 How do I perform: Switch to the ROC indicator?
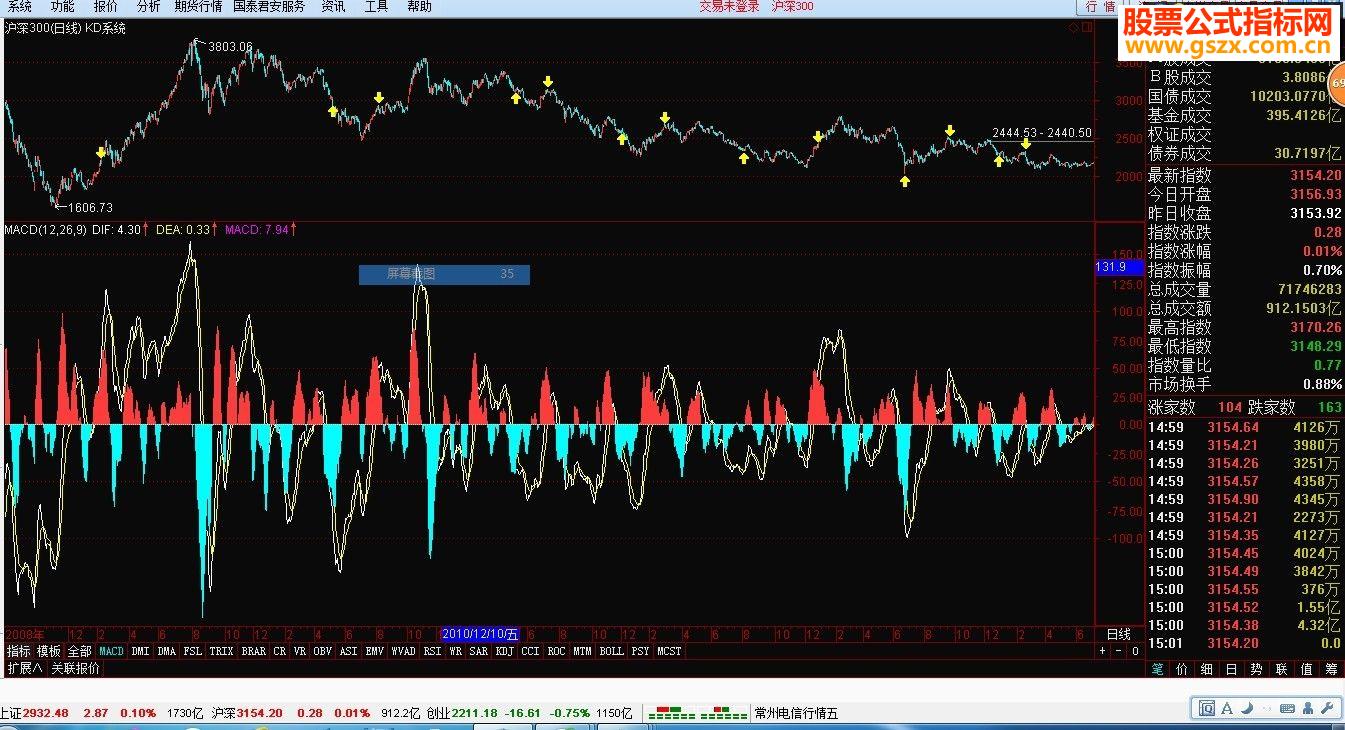556,651
